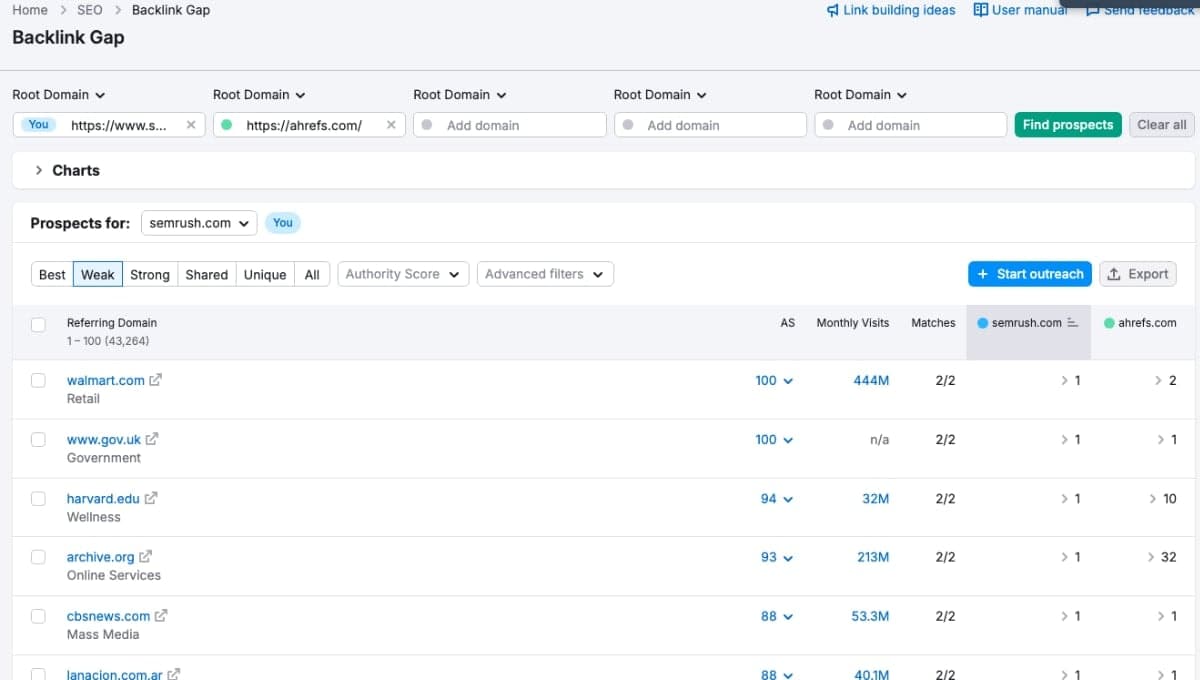Screen dimensions: 1200x680
Task: Expand semrush.com backlinks arrow for walmart.com
Action: point(1064,381)
